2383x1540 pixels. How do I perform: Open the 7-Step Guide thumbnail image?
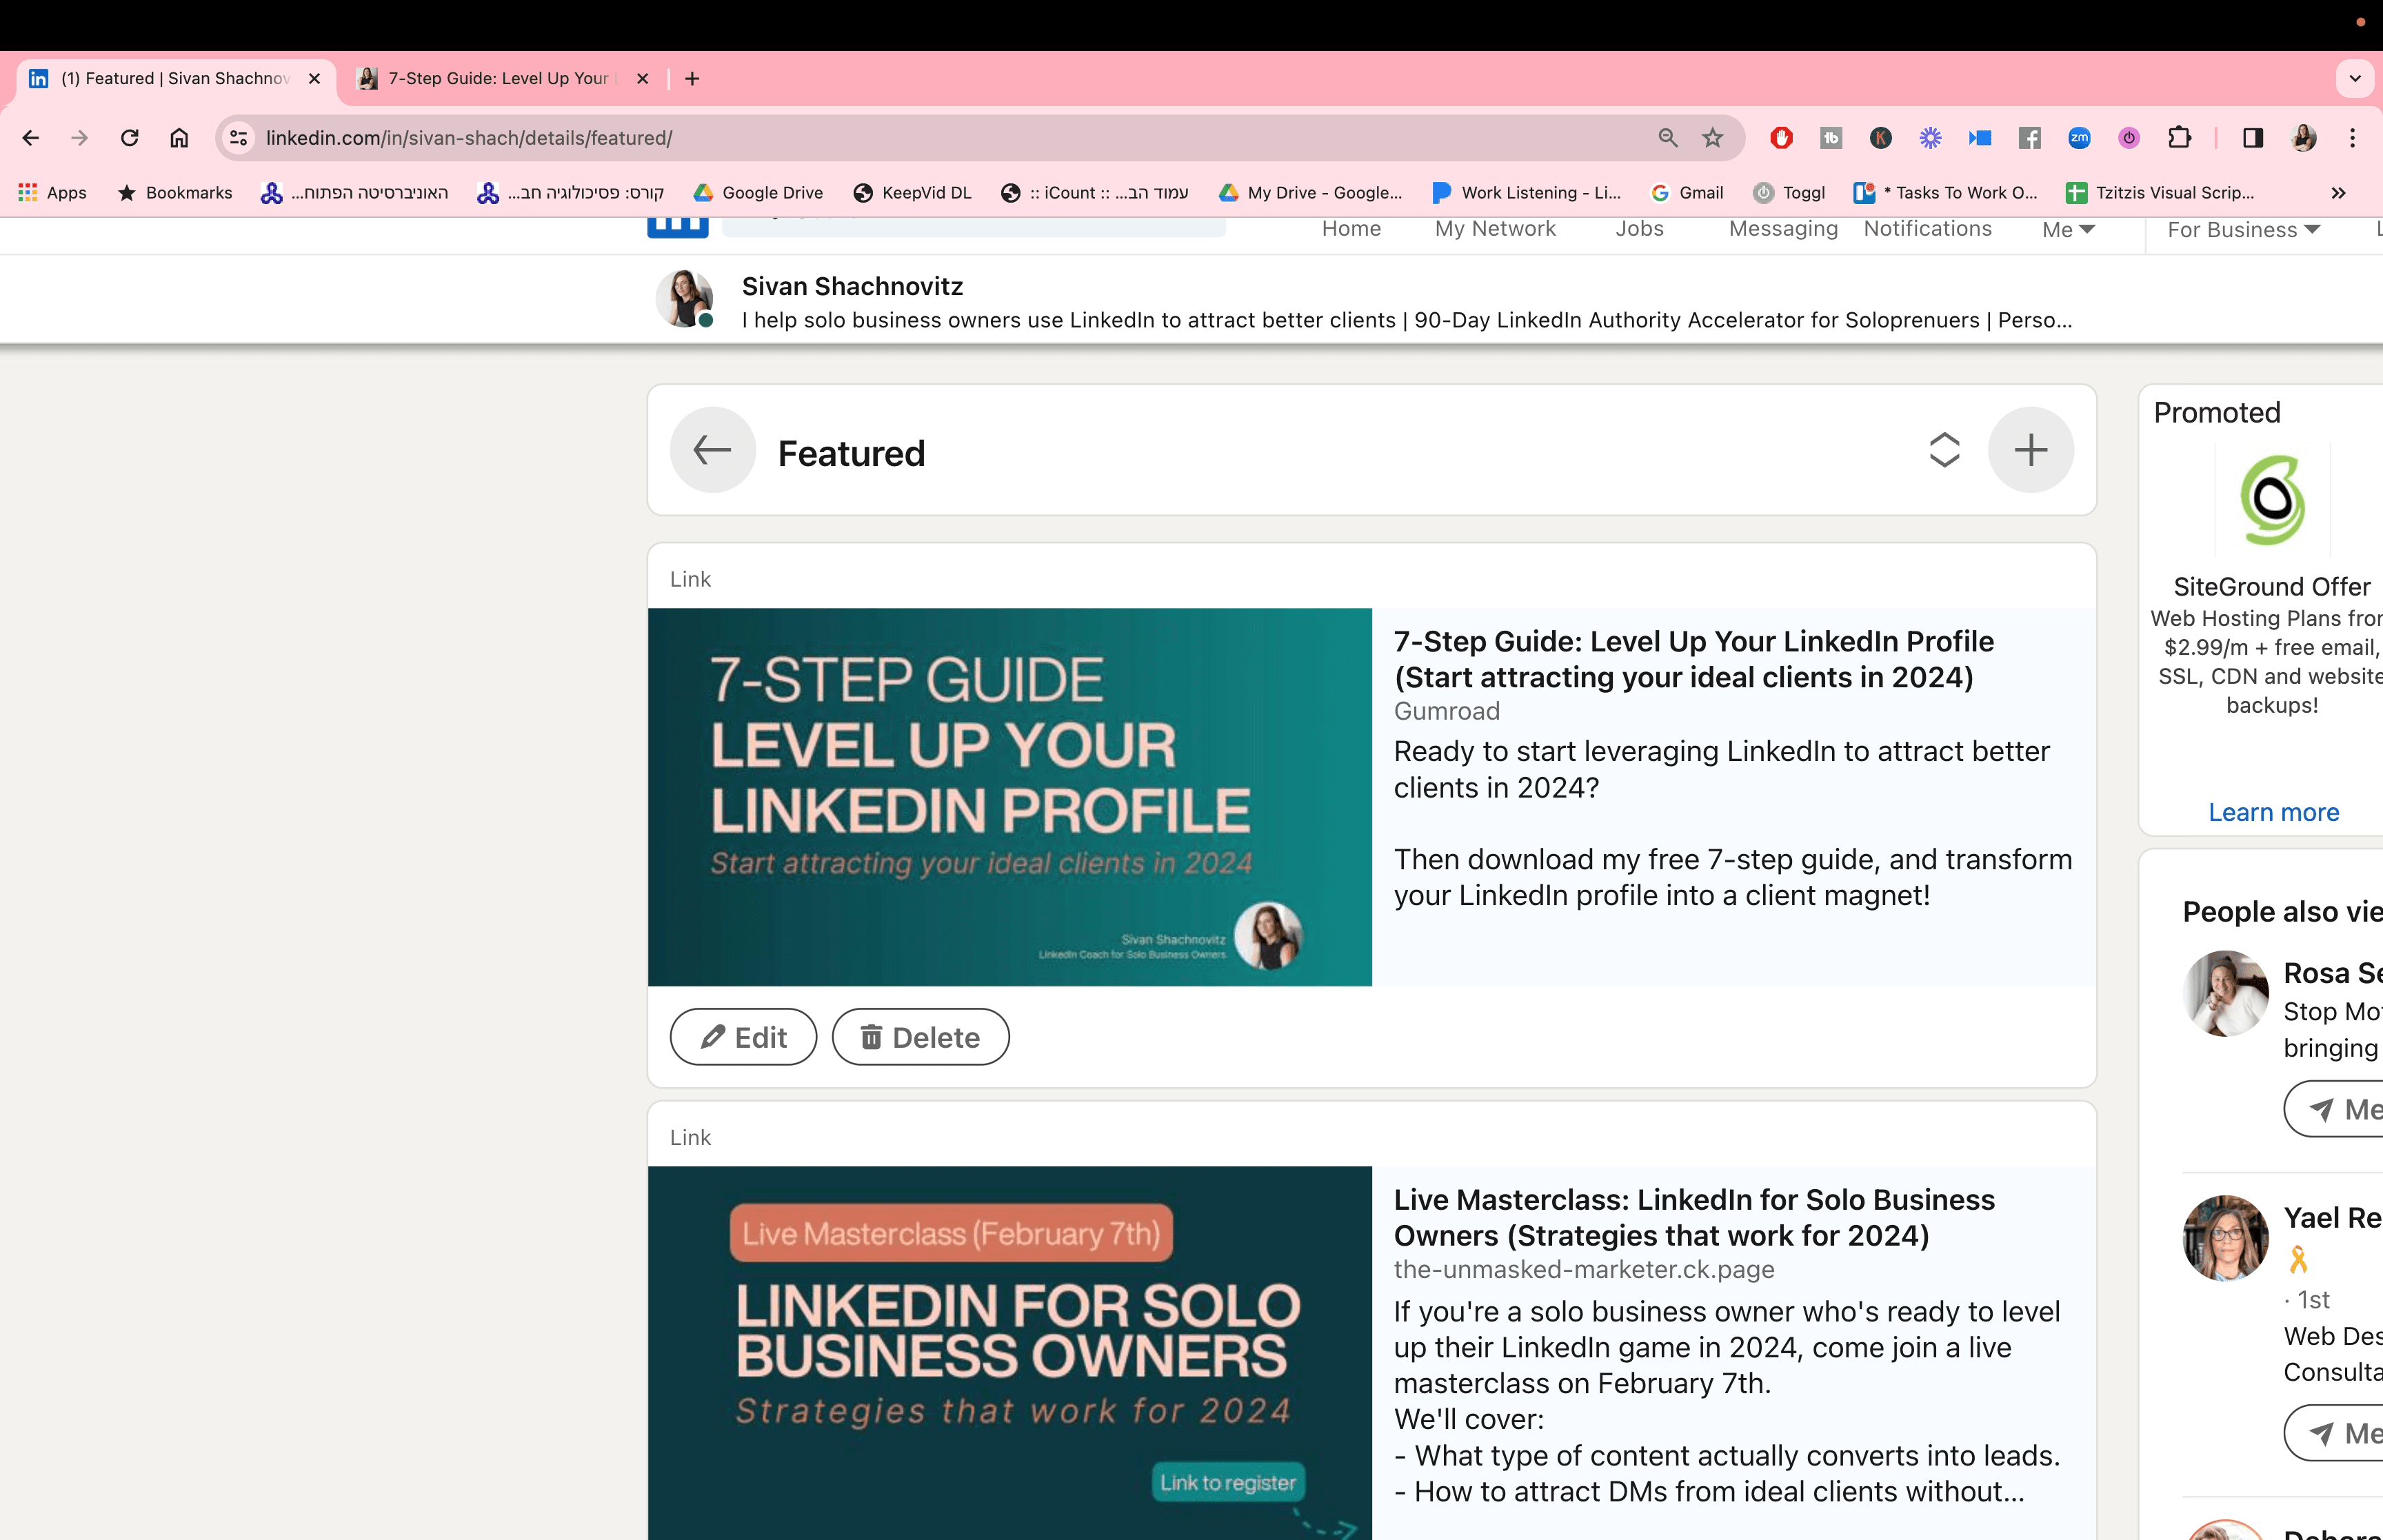[x=1010, y=797]
